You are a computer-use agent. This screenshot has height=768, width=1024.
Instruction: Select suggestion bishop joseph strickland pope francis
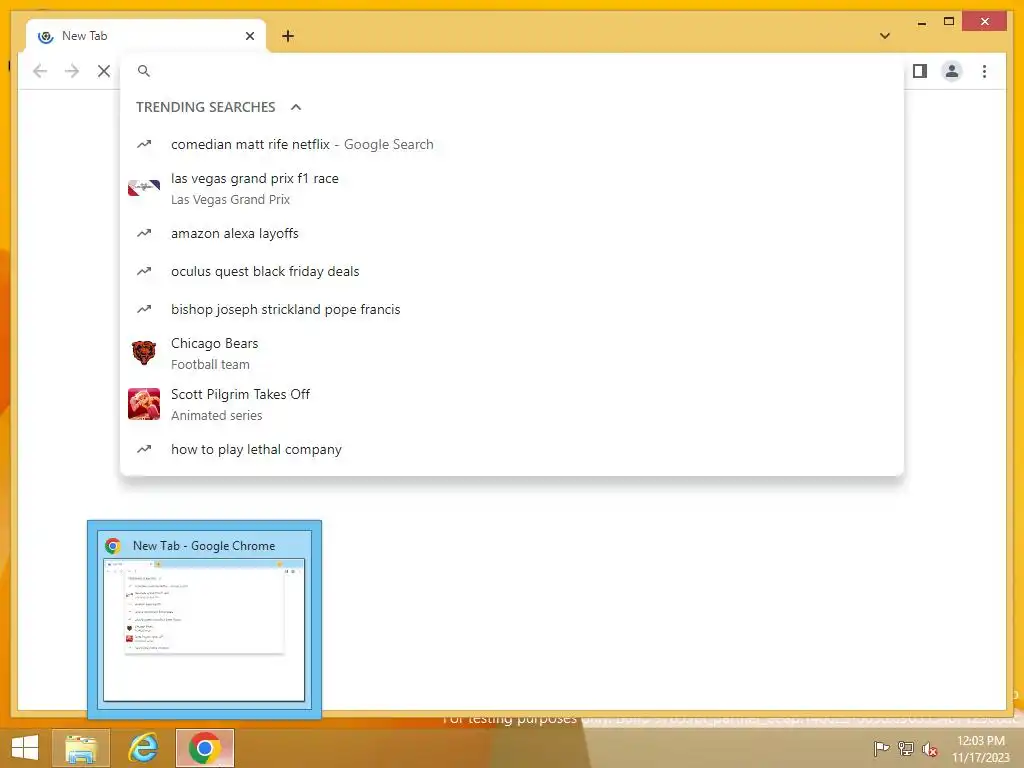512,309
